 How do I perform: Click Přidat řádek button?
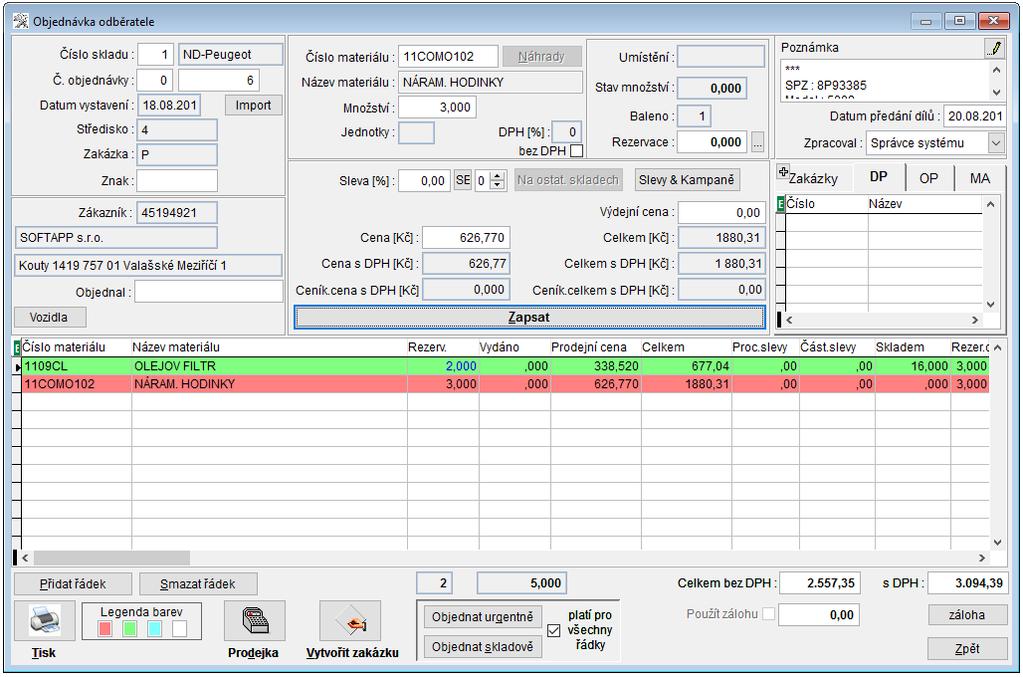click(72, 584)
